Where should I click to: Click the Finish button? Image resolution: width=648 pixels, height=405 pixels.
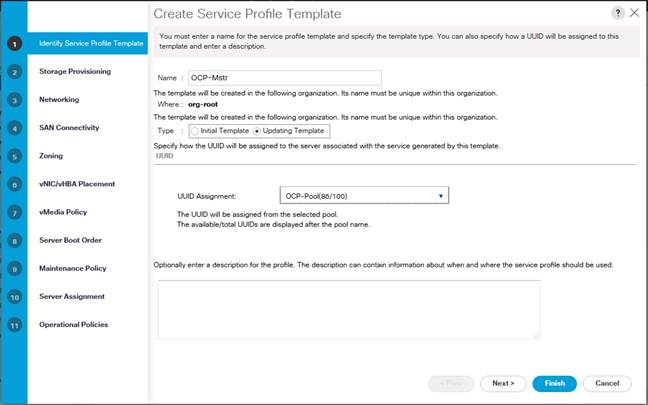[x=554, y=384]
